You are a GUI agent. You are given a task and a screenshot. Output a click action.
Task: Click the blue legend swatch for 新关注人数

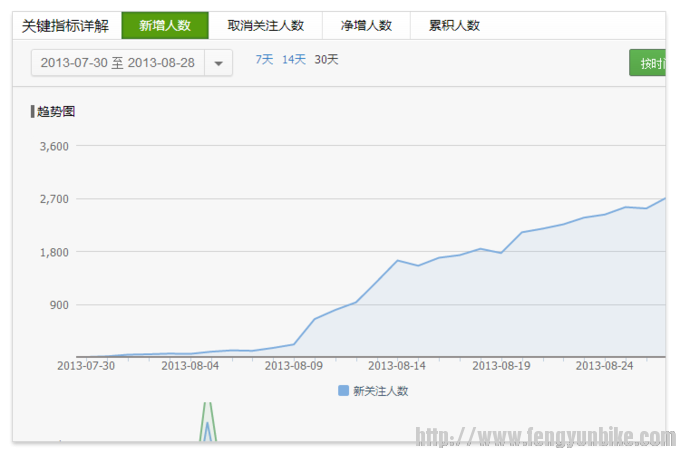click(x=344, y=391)
